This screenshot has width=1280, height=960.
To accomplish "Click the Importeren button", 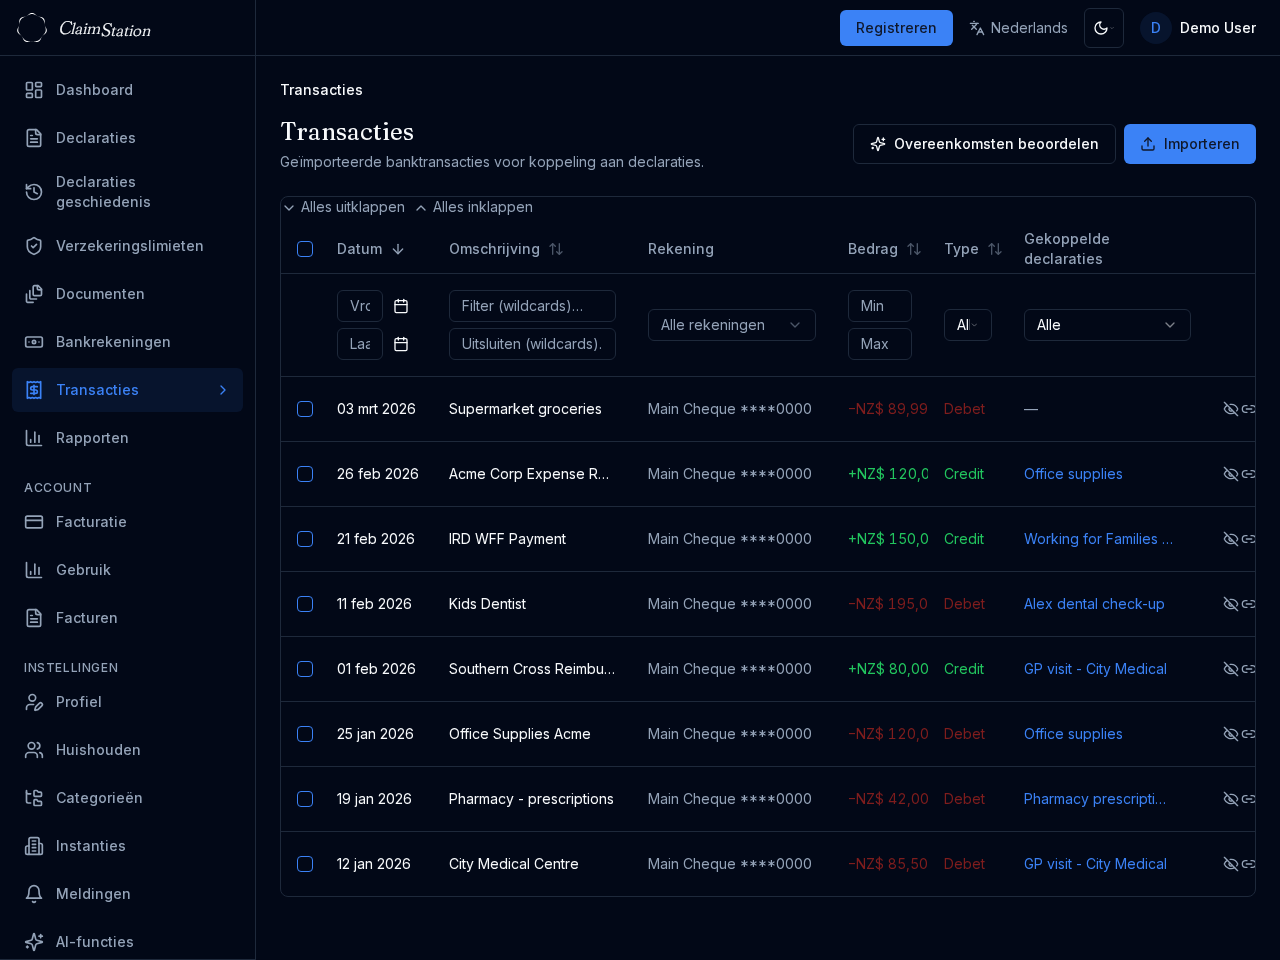I will click(1189, 144).
